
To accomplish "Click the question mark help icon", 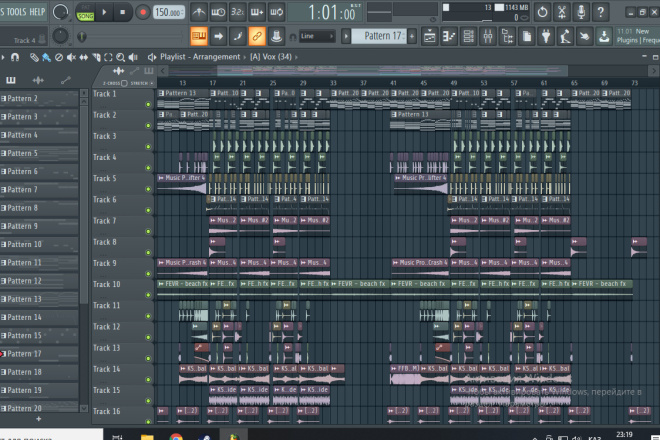I will [x=601, y=12].
